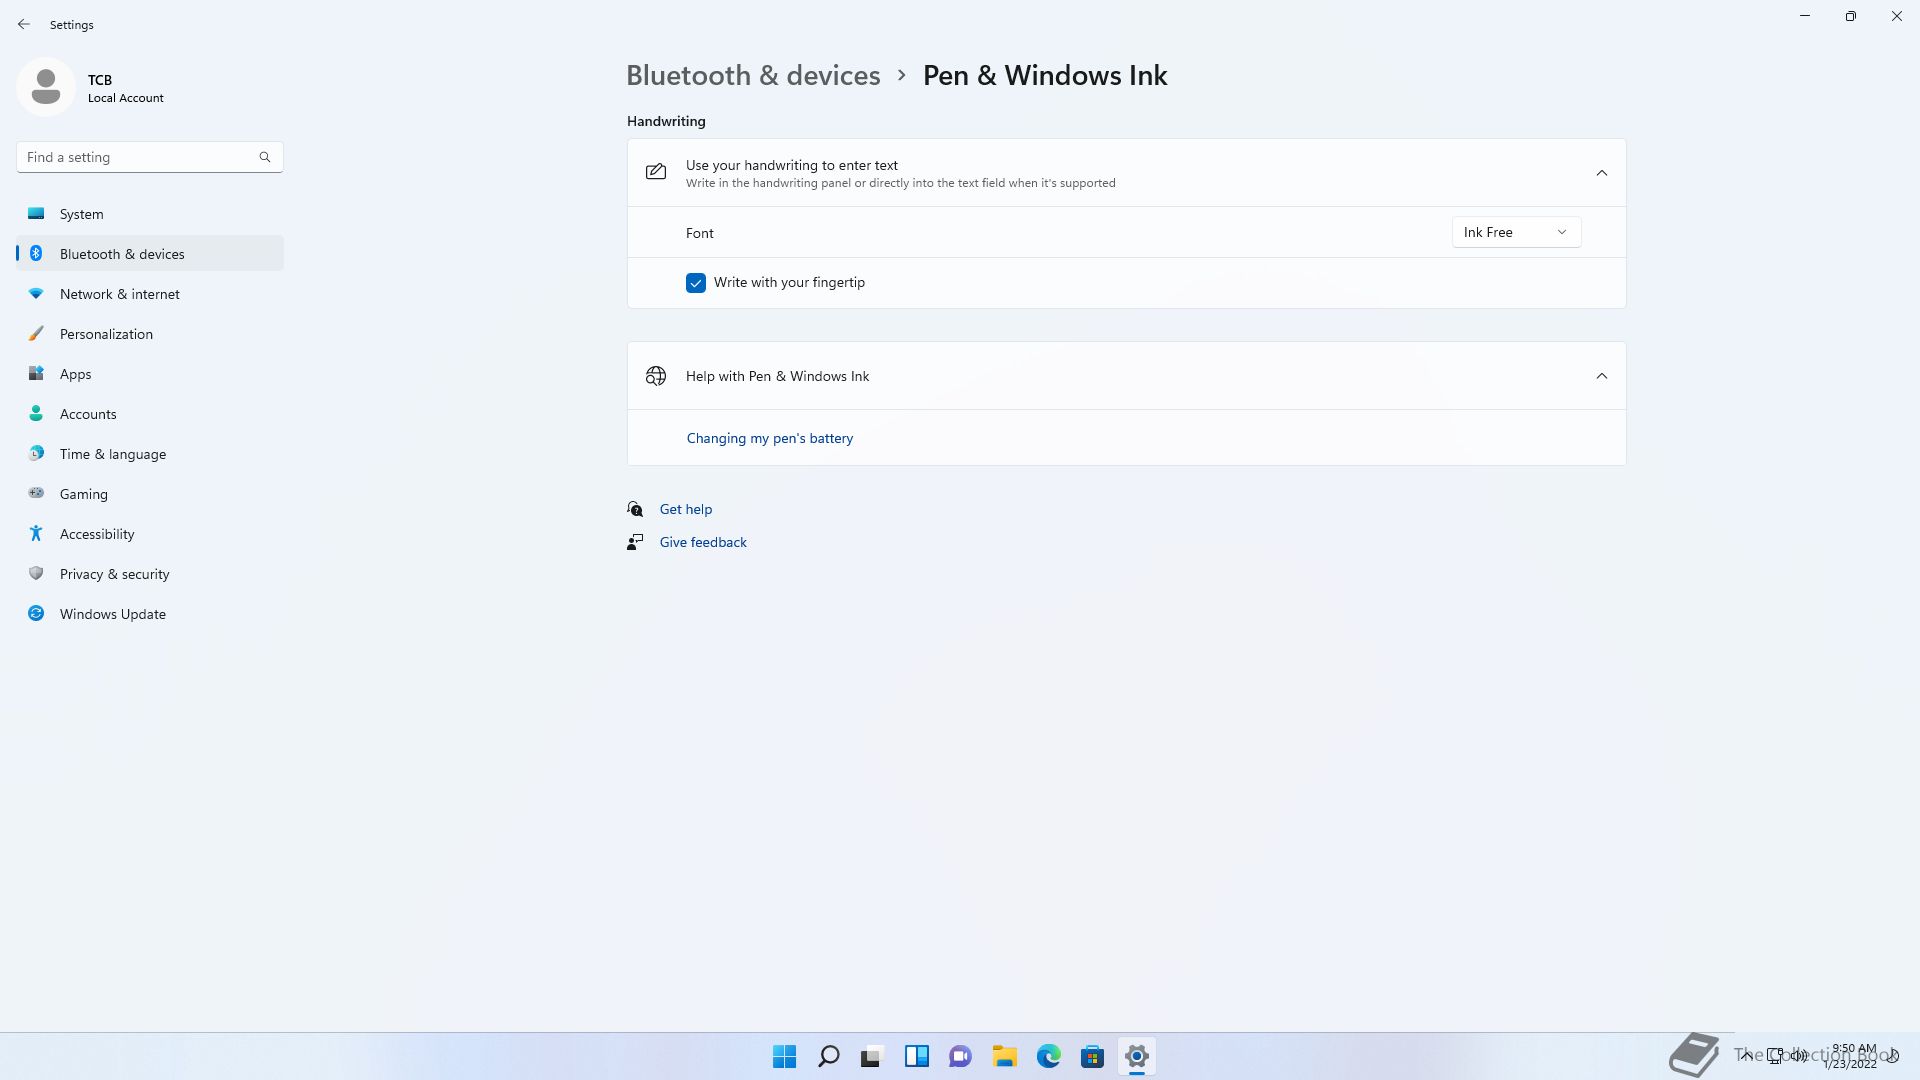
Task: Open the Chat app in taskbar
Action: coord(961,1056)
